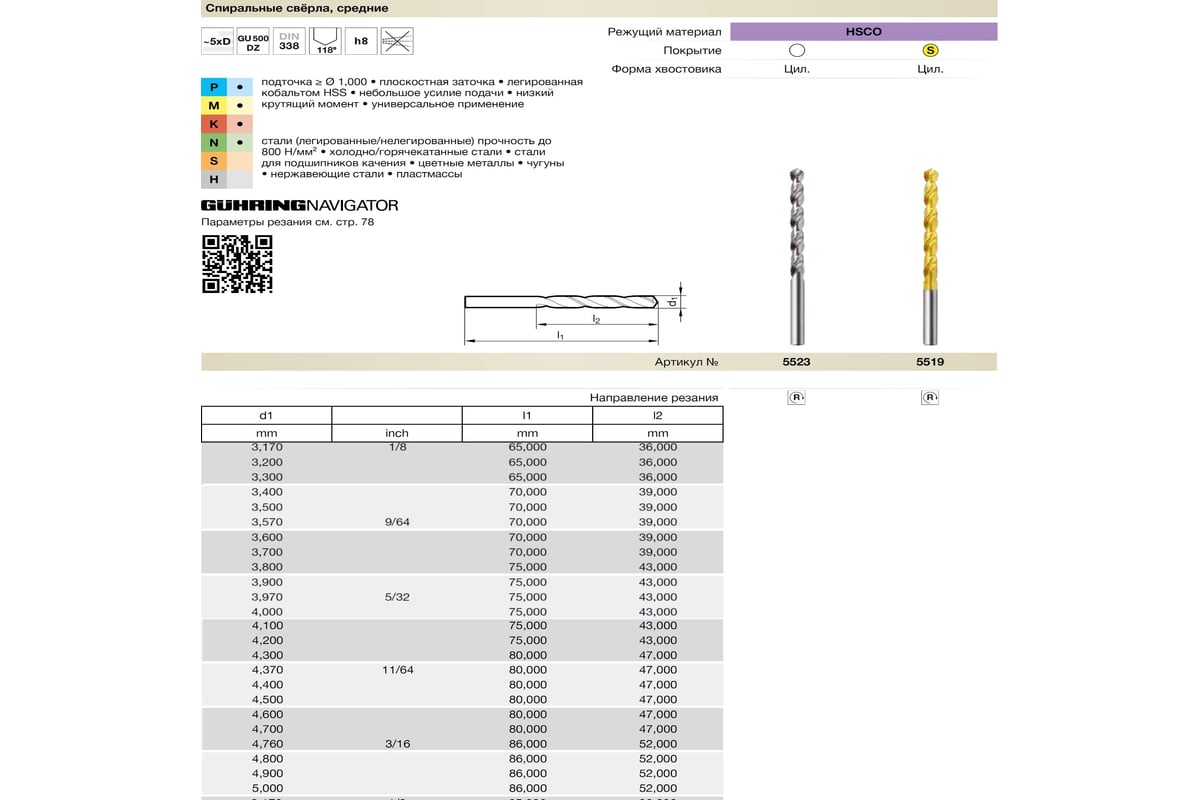
Task: Click the yellow S coating symbol
Action: [x=929, y=51]
